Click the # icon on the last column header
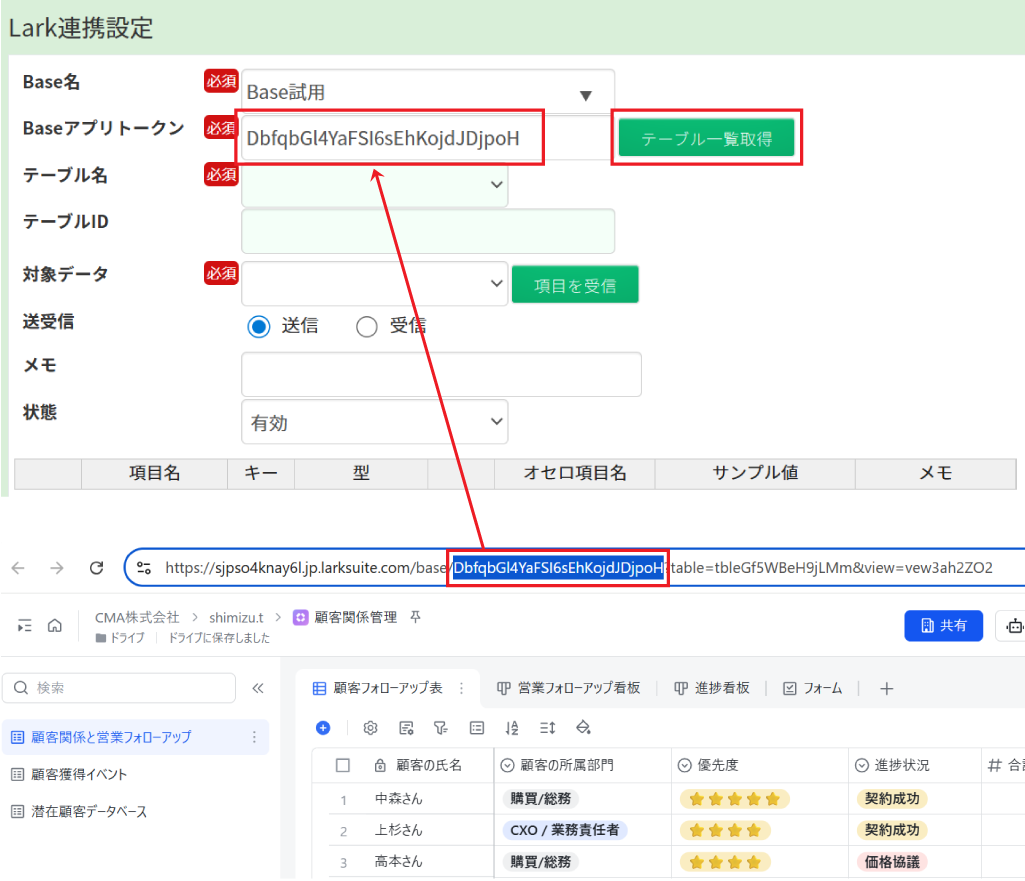The width and height of the screenshot is (1025, 881). tap(994, 765)
